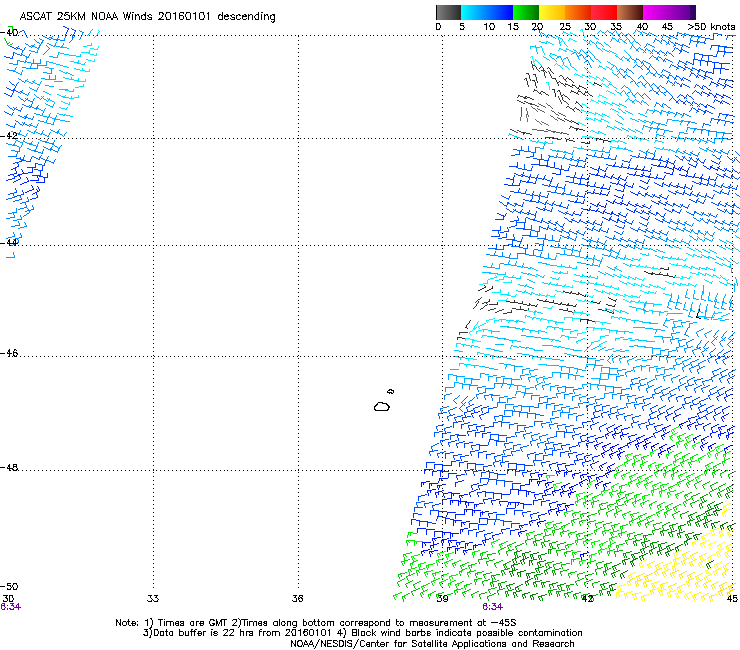Click the colorbar tick label "25"
Viewport: 740px width, 650px height.
pyautogui.click(x=565, y=27)
